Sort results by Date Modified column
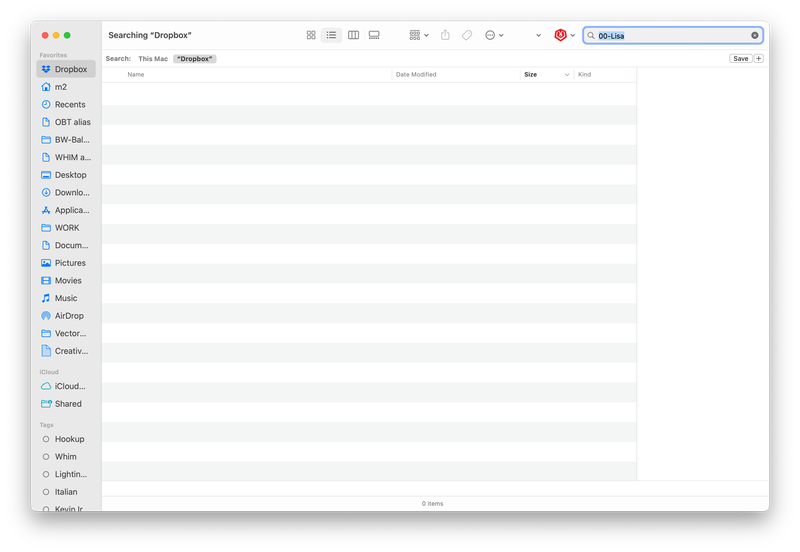The width and height of the screenshot is (800, 552). [x=416, y=74]
